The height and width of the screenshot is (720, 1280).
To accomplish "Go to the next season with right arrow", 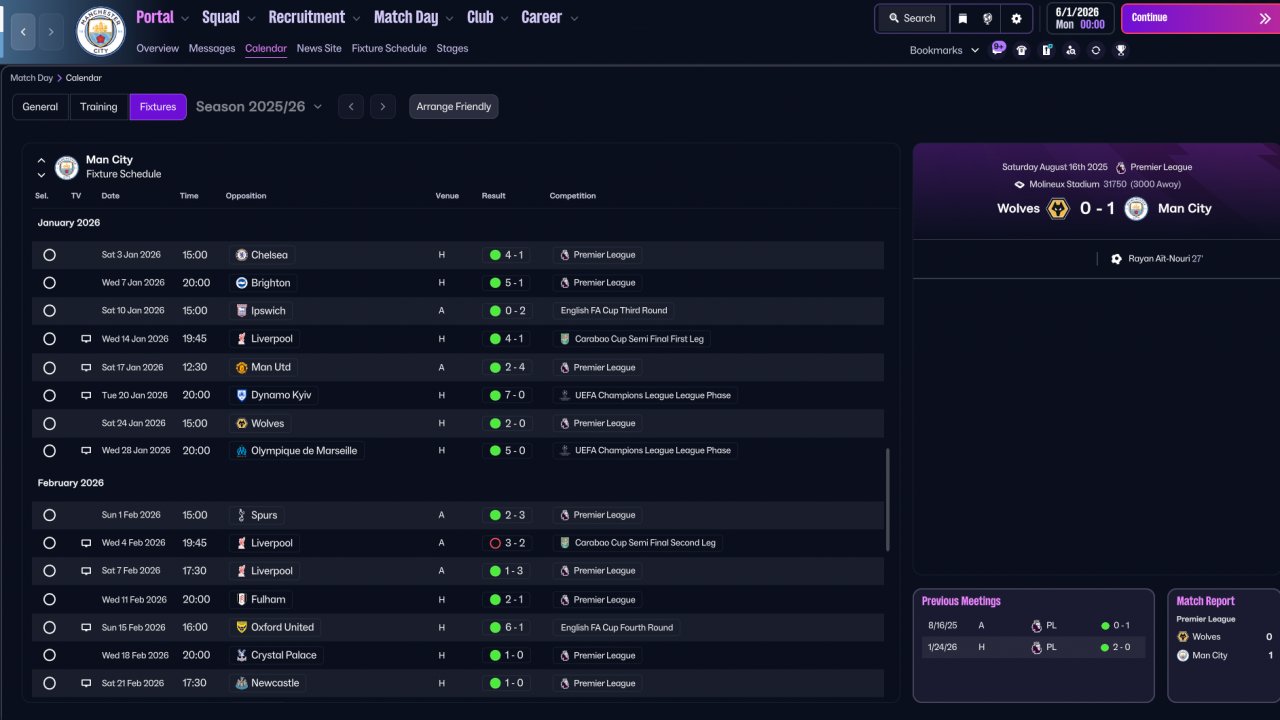I will pyautogui.click(x=382, y=107).
